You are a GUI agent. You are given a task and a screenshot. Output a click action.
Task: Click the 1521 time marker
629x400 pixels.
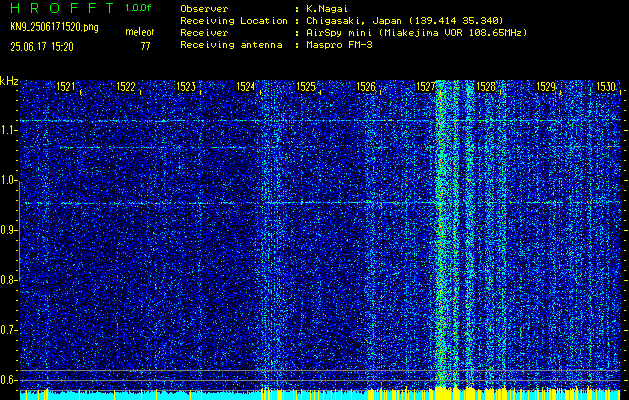tap(65, 87)
